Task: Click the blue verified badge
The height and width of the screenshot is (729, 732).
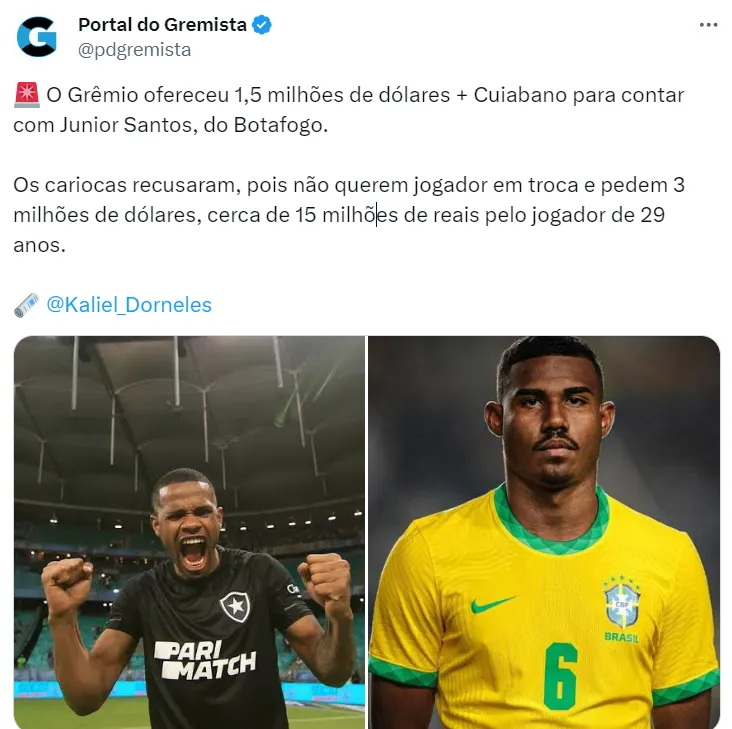Action: pyautogui.click(x=262, y=25)
